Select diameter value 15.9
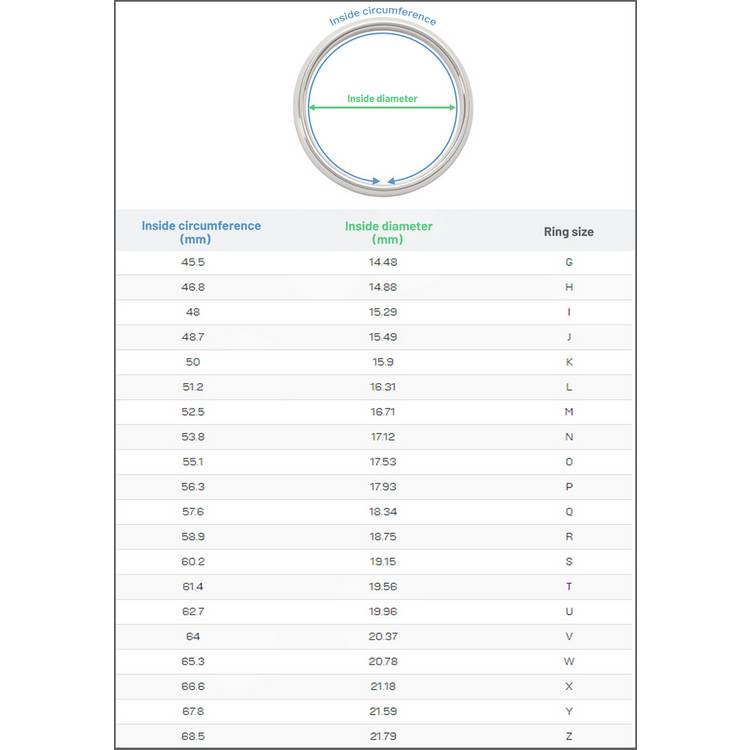This screenshot has height=750, width=750. (x=383, y=362)
